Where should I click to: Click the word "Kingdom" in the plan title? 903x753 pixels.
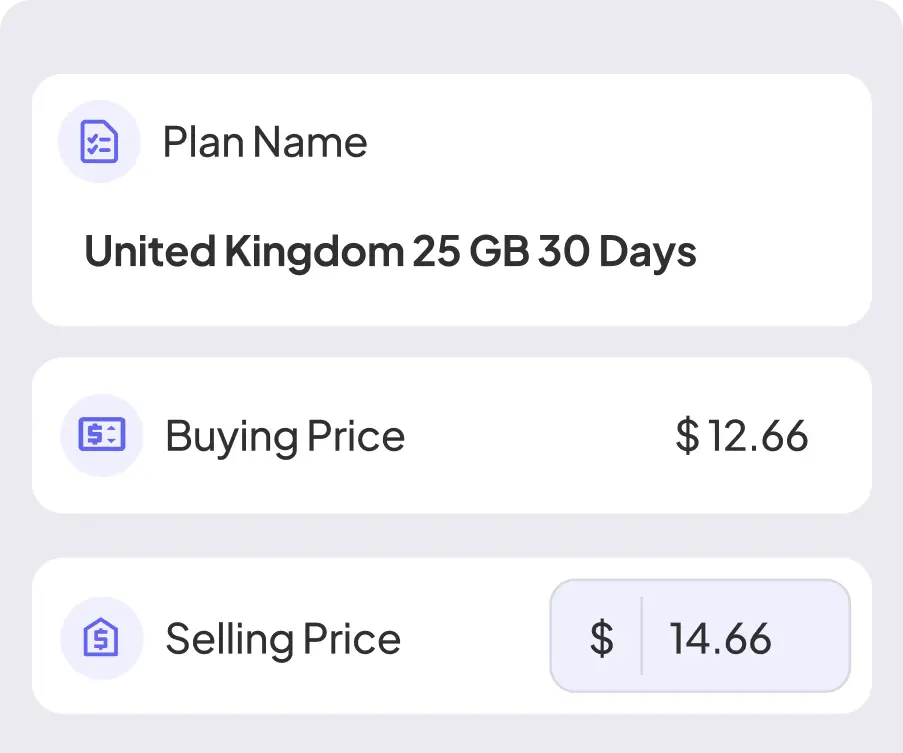[x=314, y=252]
